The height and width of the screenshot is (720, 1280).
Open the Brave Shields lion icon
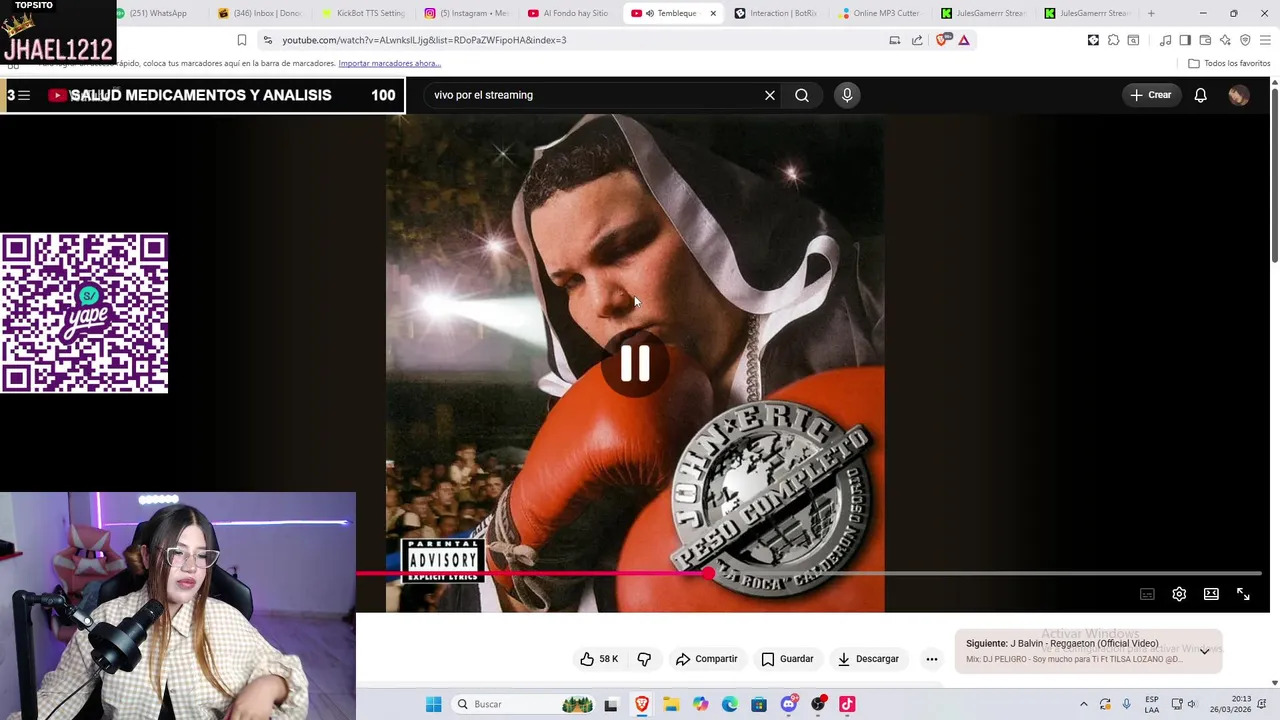point(941,40)
